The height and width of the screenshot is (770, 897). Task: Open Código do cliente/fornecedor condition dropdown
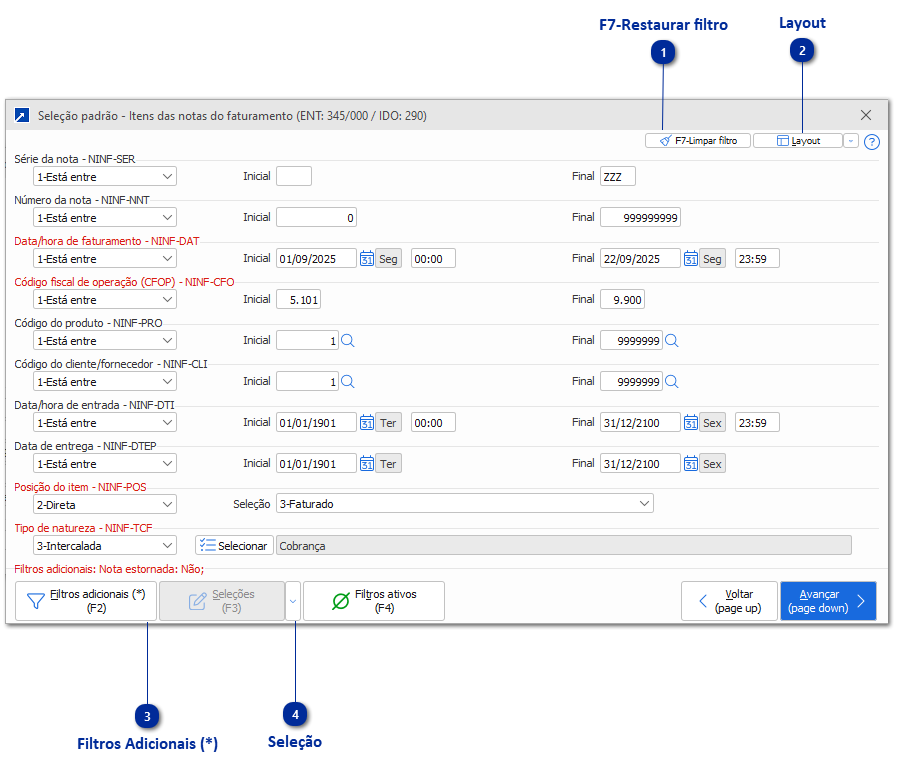pyautogui.click(x=105, y=382)
